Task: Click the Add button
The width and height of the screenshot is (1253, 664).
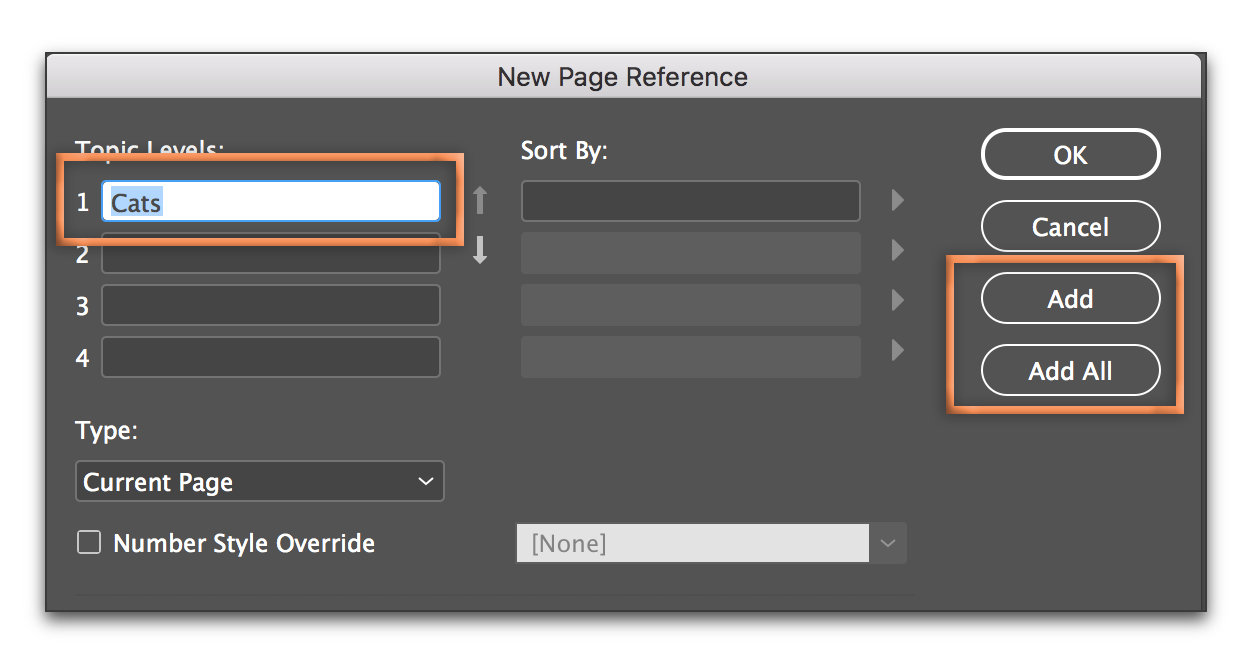Action: pyautogui.click(x=1070, y=298)
